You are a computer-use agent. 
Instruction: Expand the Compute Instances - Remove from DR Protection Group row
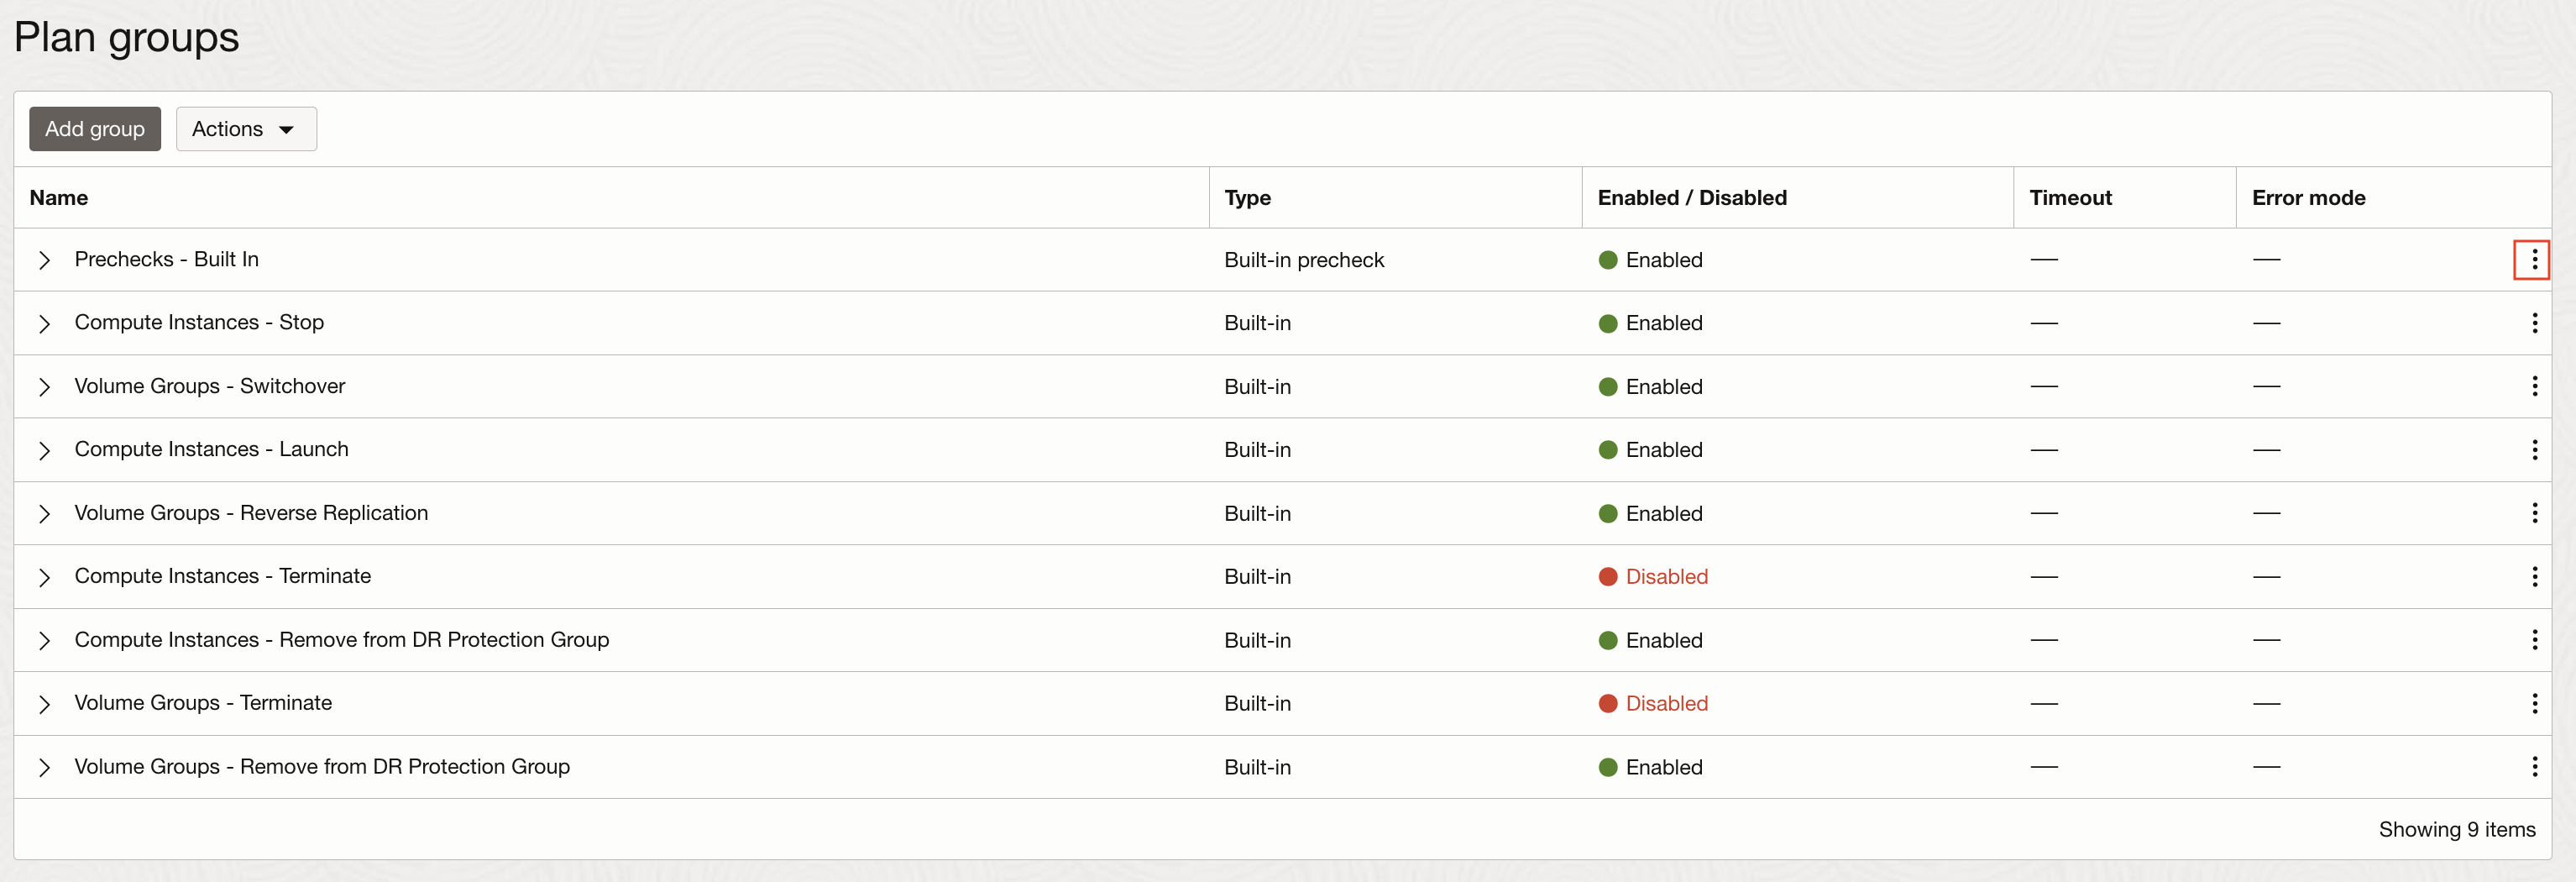tap(44, 639)
